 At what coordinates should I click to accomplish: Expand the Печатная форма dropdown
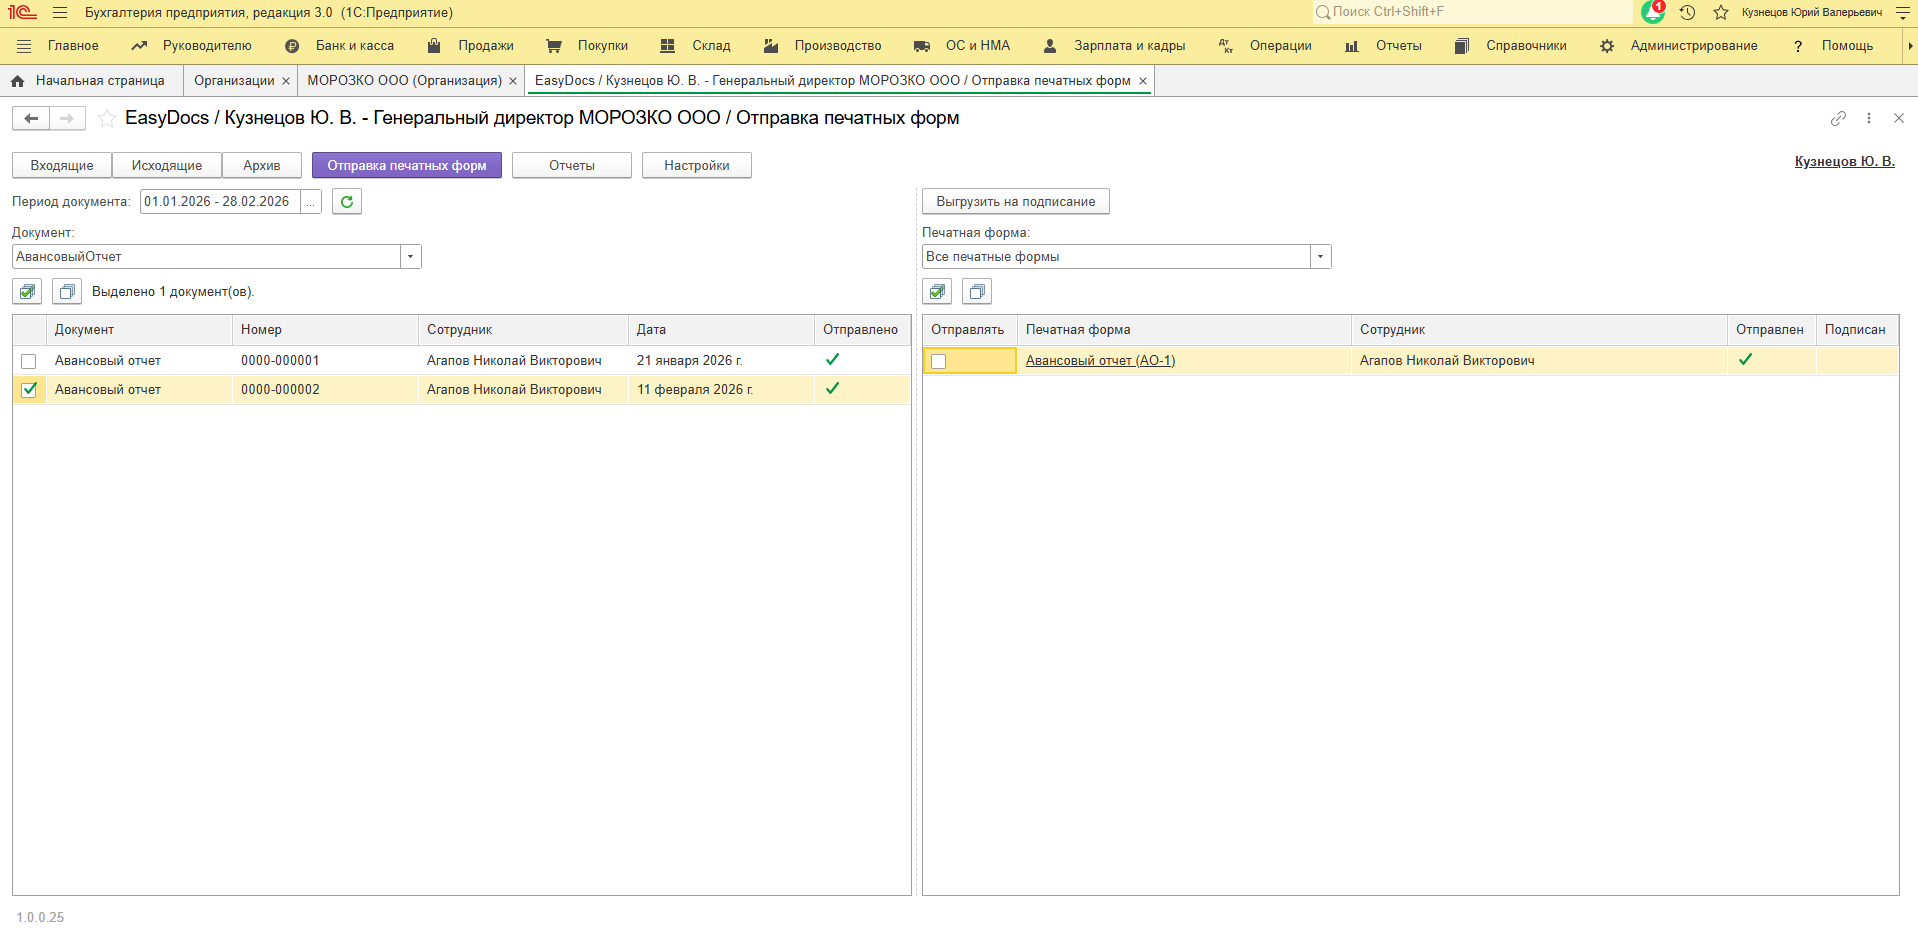1320,257
